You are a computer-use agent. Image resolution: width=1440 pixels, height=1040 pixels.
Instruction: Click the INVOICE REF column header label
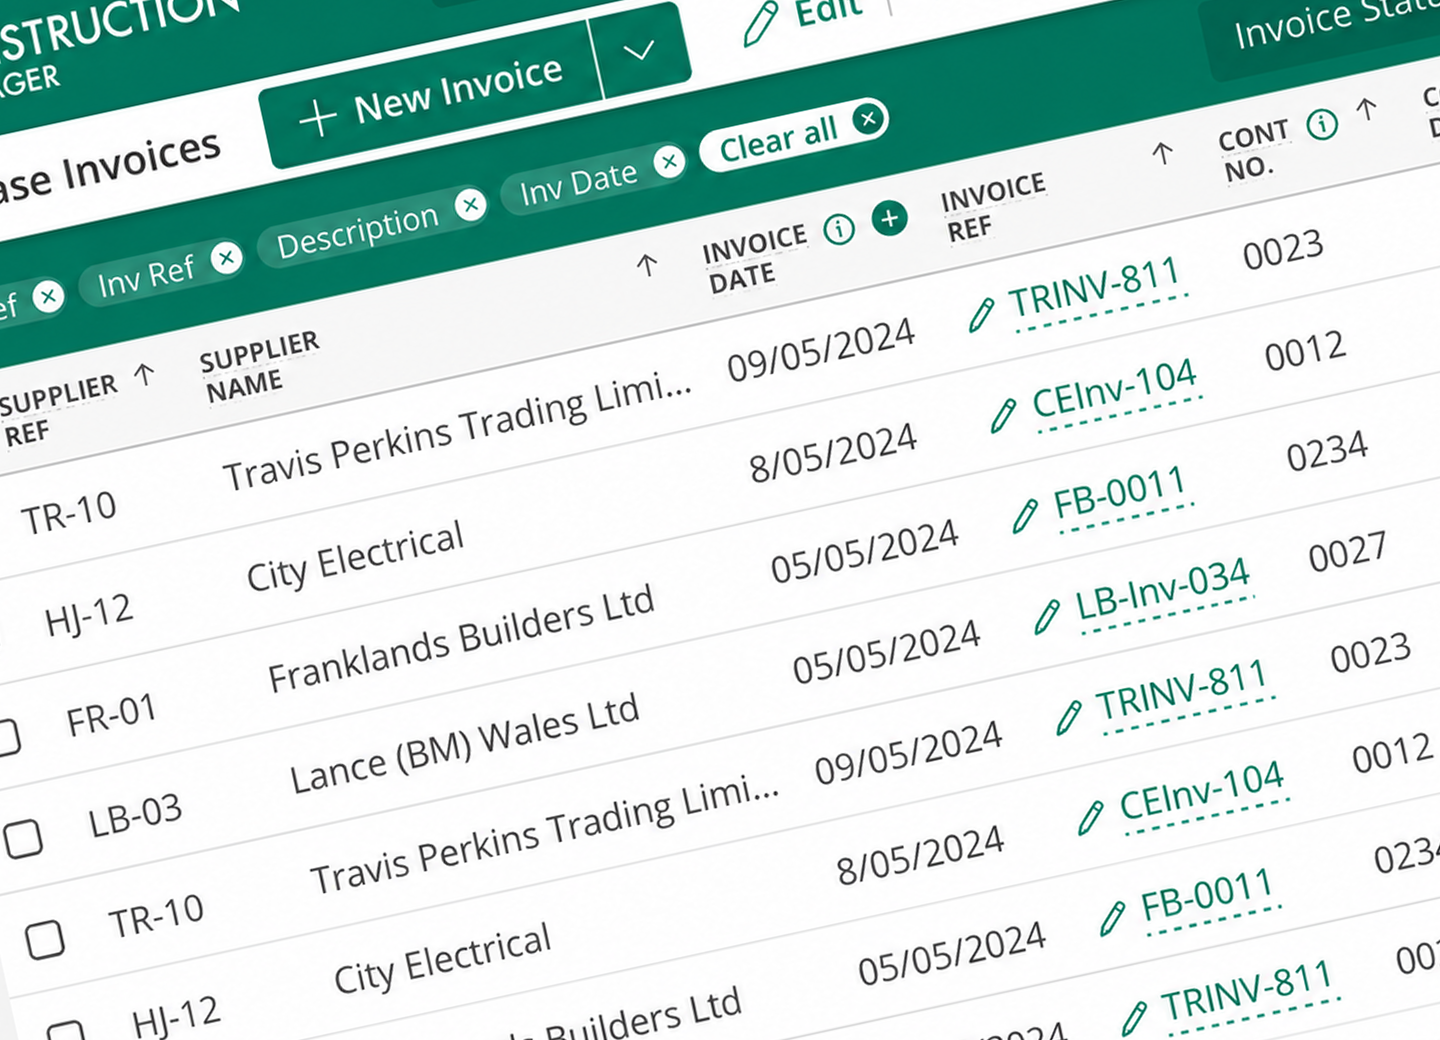pyautogui.click(x=993, y=208)
